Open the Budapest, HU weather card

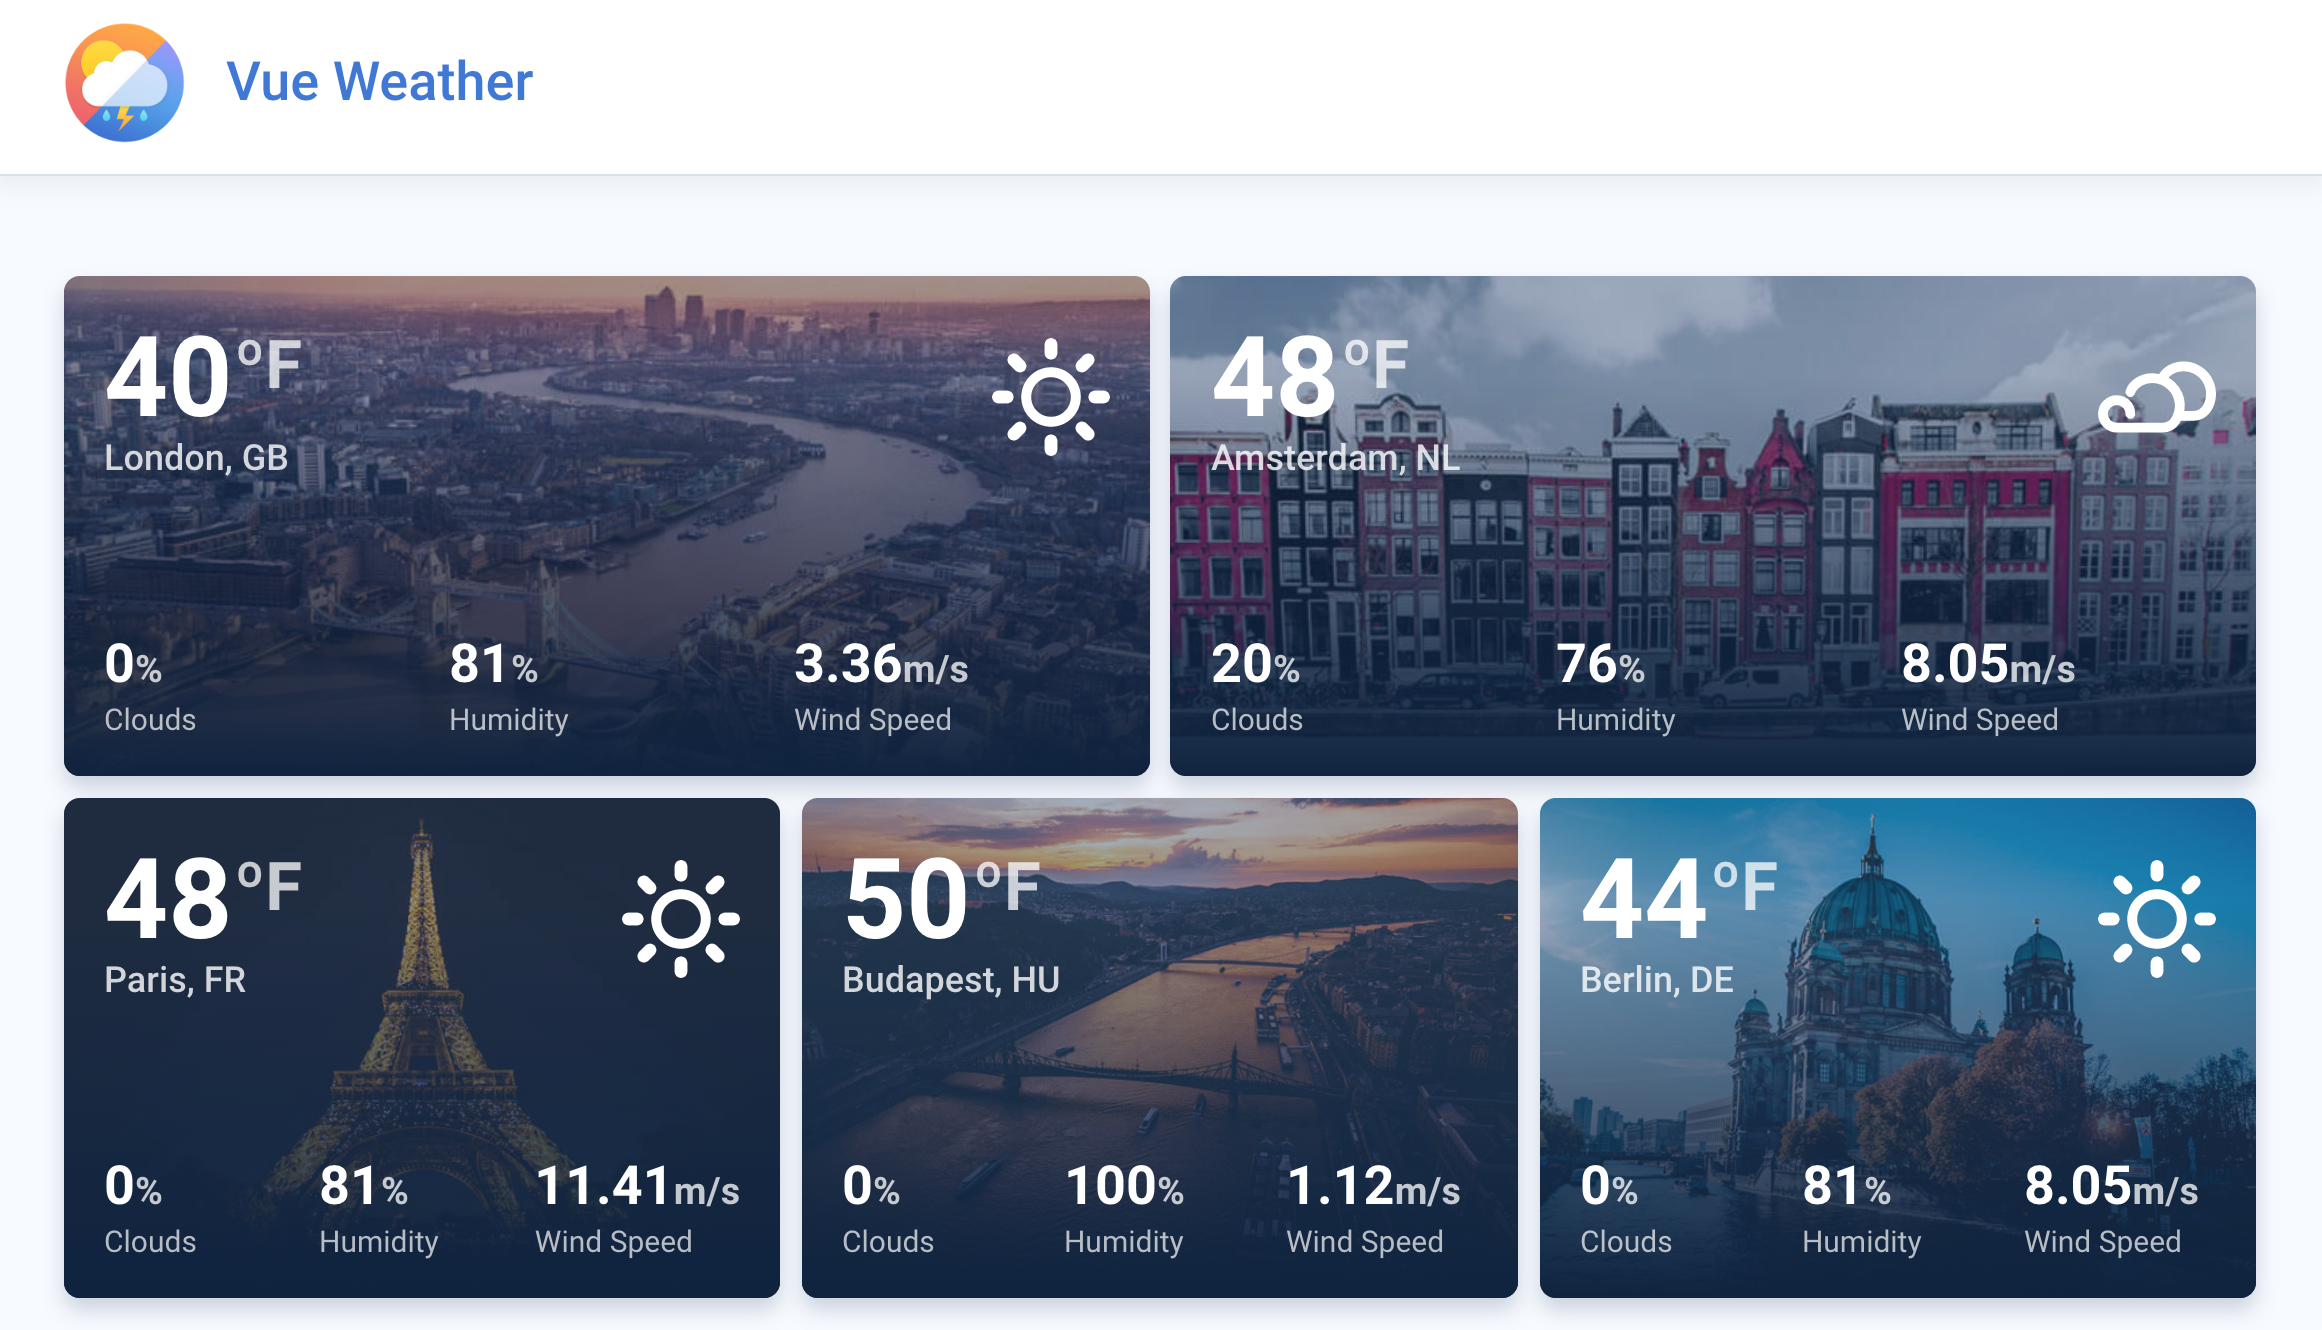point(1160,1048)
